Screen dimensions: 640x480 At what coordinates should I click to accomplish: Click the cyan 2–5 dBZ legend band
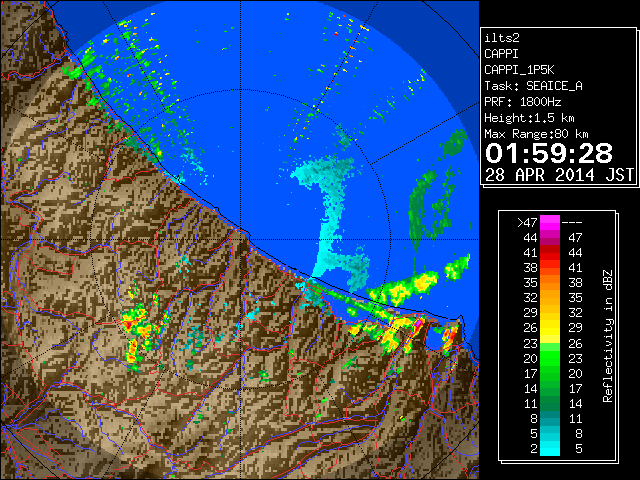[x=550, y=448]
